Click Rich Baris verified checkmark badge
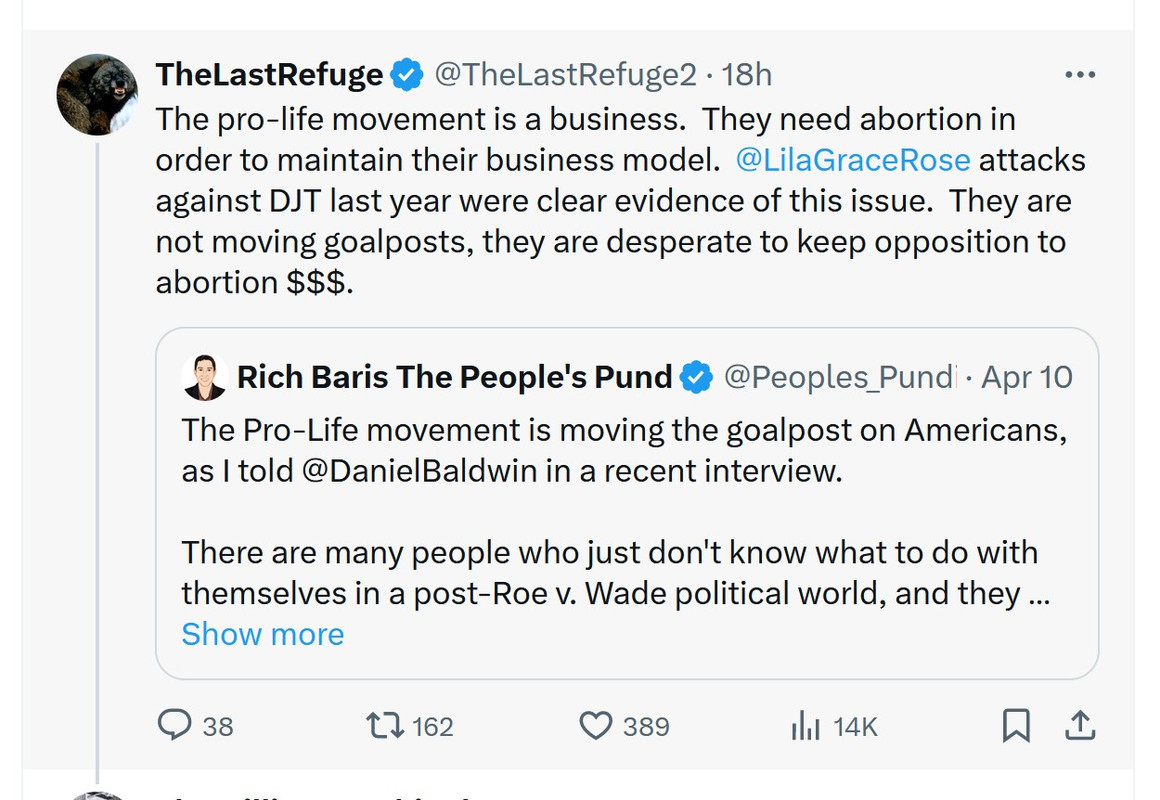Viewport: 1160px width, 800px height. pyautogui.click(x=696, y=377)
